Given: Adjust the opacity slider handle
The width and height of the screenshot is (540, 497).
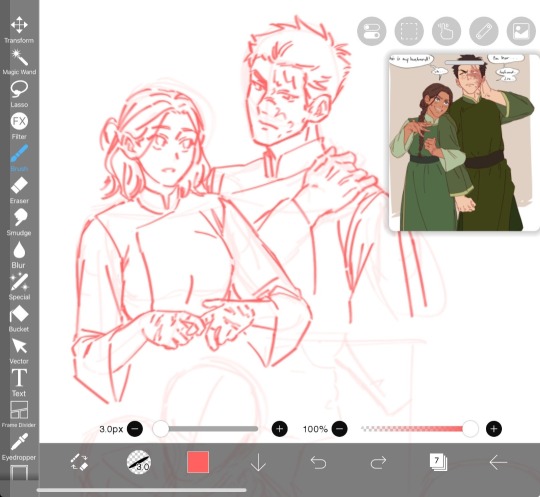Looking at the screenshot, I should (470, 429).
